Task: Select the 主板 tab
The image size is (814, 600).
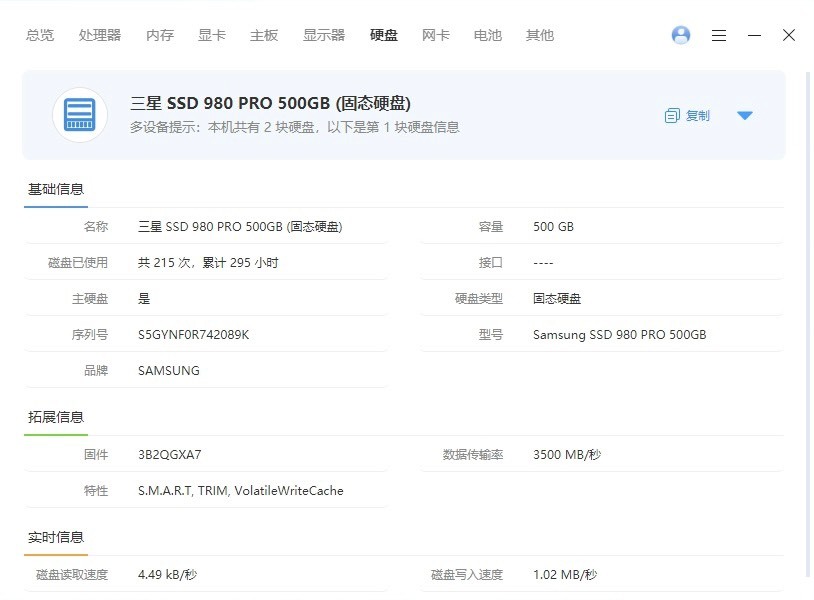Action: 264,35
